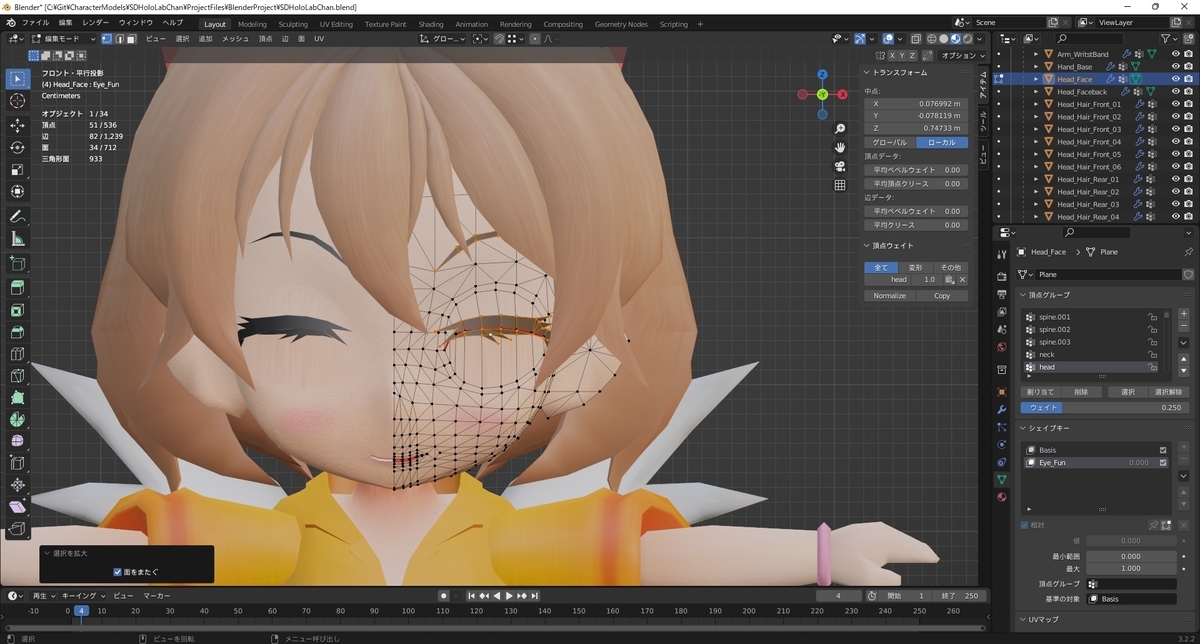Open the Edit Mode dropdown
This screenshot has height=644, width=1200.
[63, 38]
